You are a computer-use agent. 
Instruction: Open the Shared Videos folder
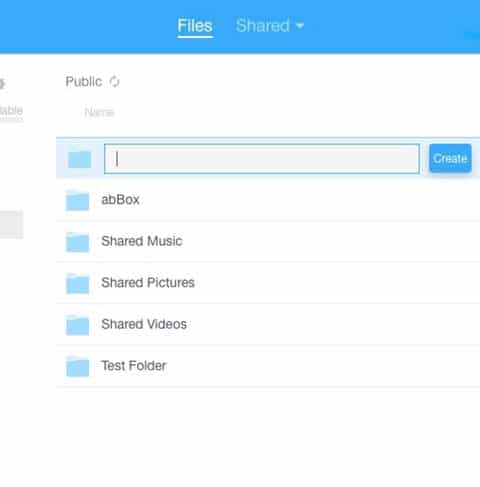pyautogui.click(x=144, y=324)
